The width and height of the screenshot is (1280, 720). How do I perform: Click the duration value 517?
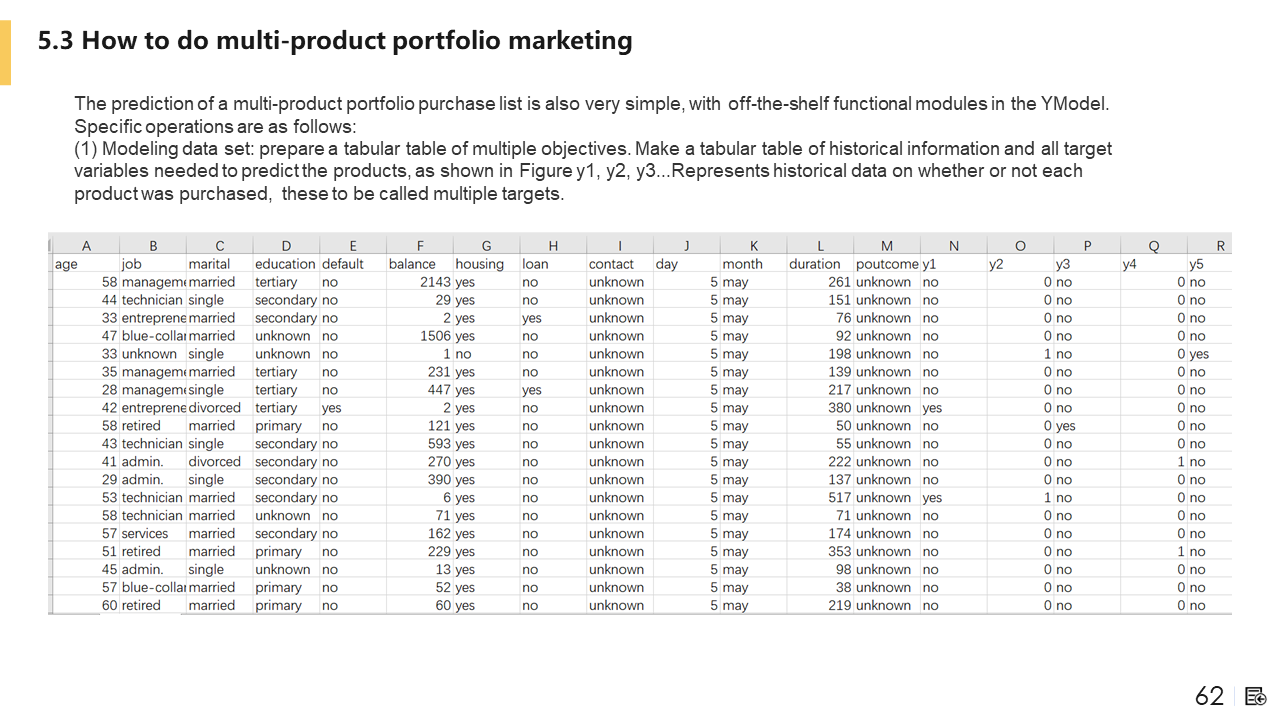tap(839, 497)
